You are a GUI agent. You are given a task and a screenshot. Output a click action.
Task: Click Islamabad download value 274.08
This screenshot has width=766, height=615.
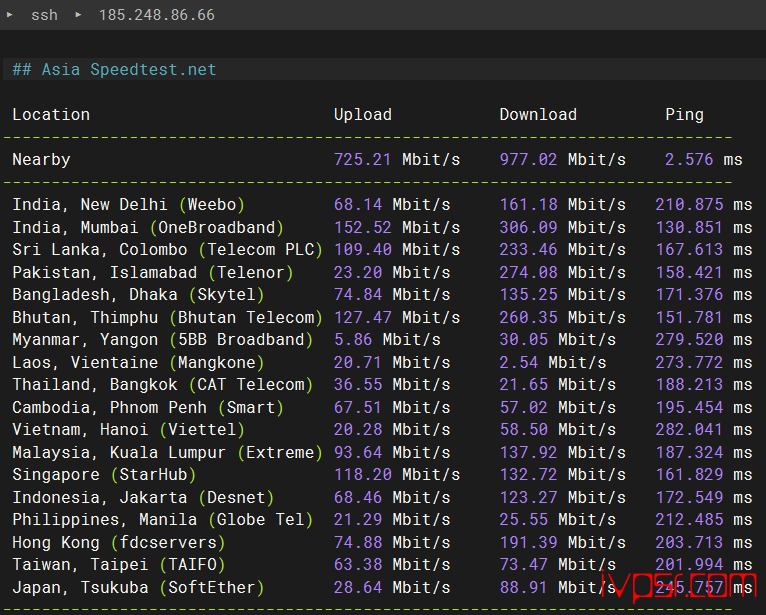[x=528, y=272]
